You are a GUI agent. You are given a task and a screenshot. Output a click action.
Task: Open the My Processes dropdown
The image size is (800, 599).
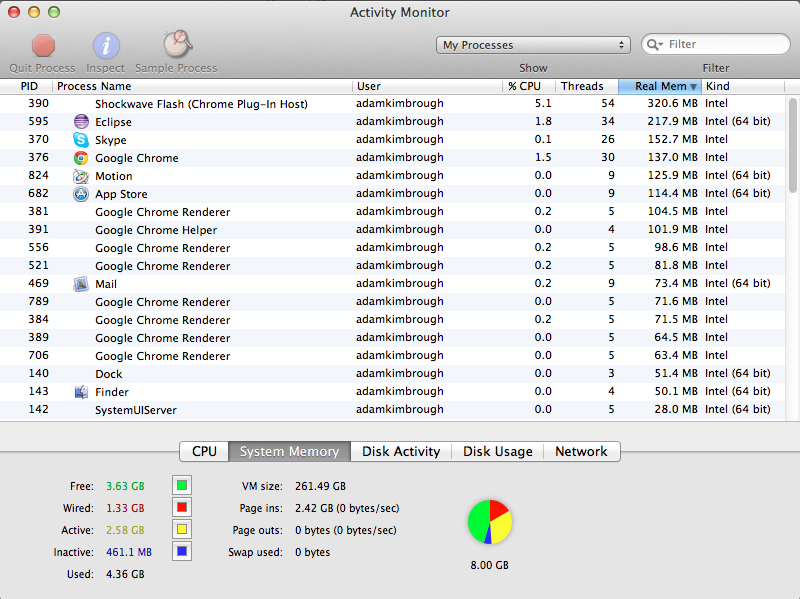[x=533, y=45]
